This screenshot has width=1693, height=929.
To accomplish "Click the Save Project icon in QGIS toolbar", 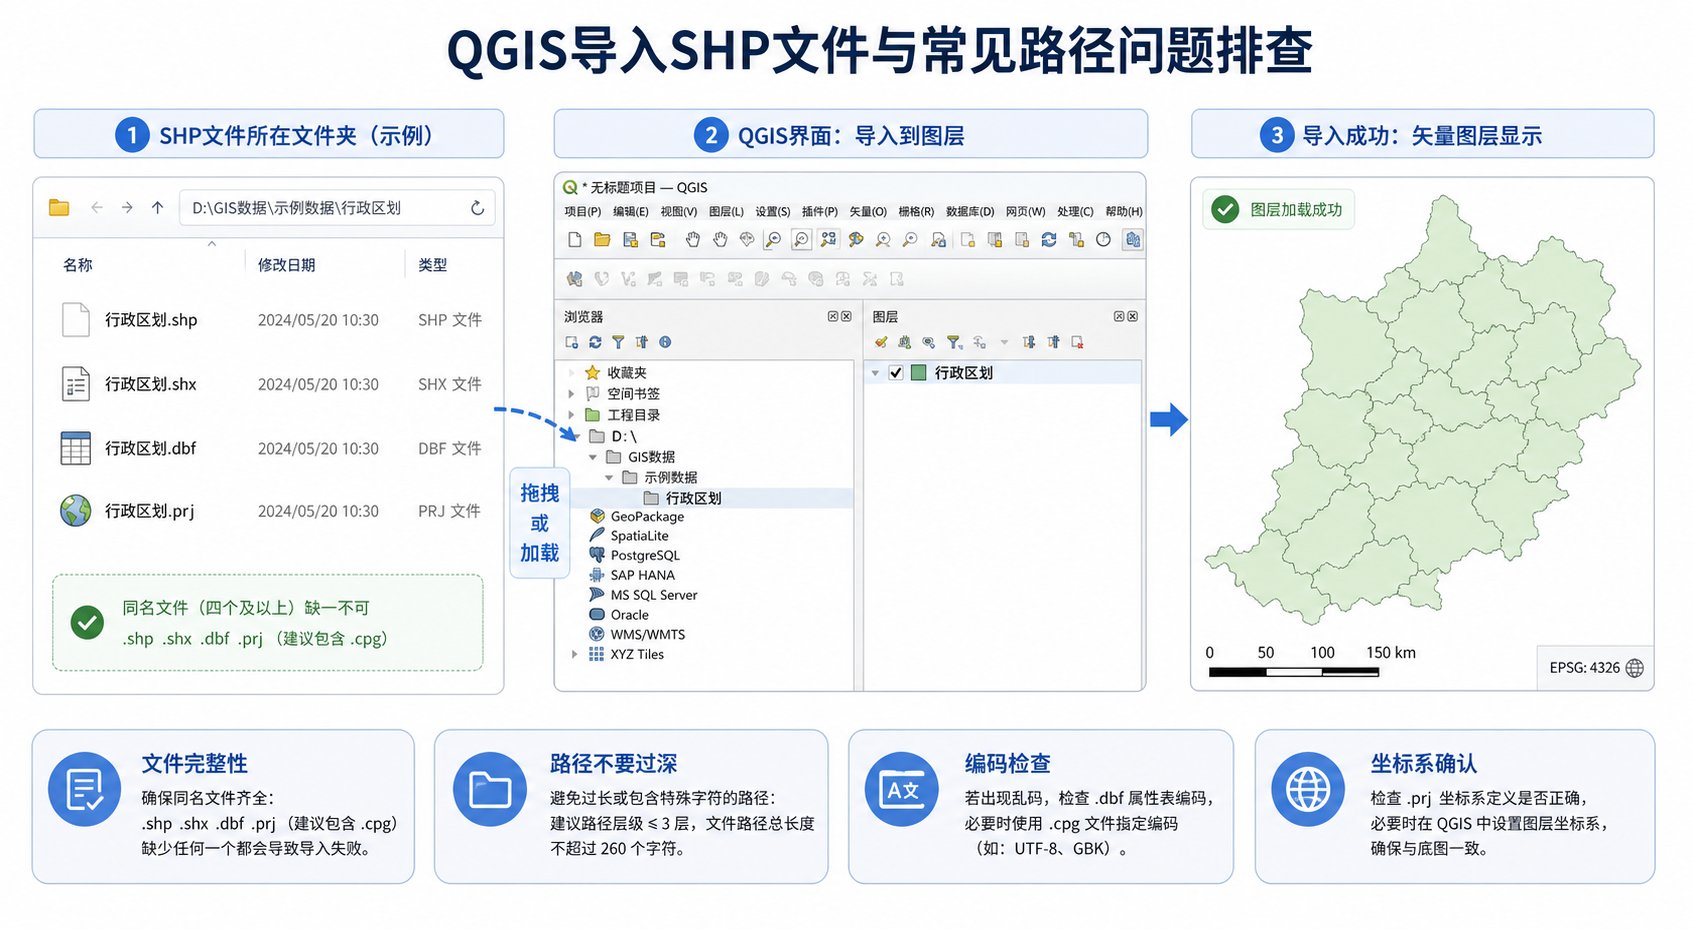I will [630, 239].
